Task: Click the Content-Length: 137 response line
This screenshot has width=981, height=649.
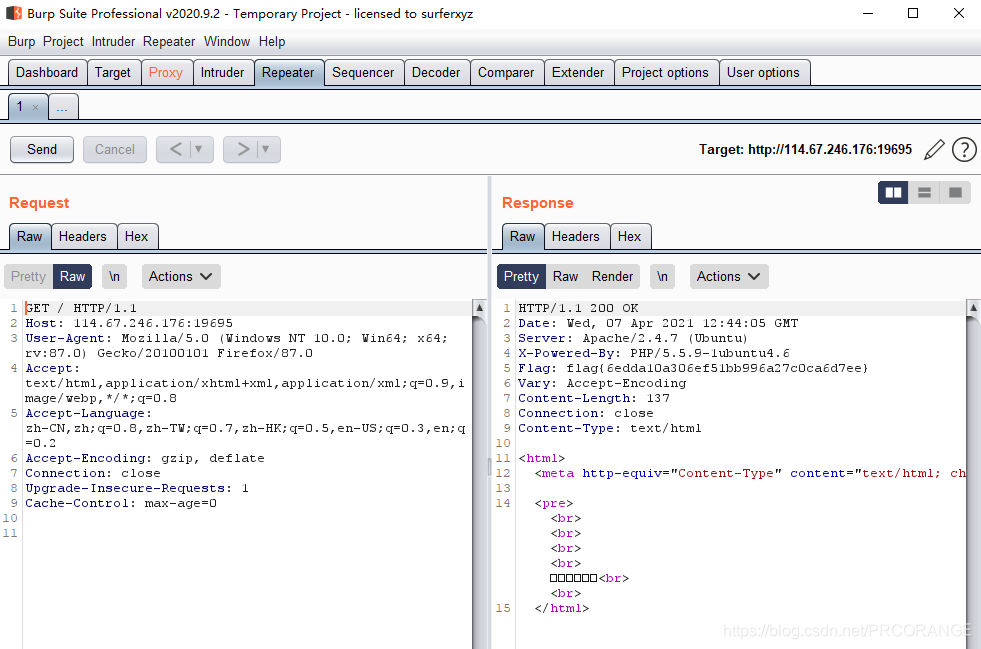Action: 594,398
